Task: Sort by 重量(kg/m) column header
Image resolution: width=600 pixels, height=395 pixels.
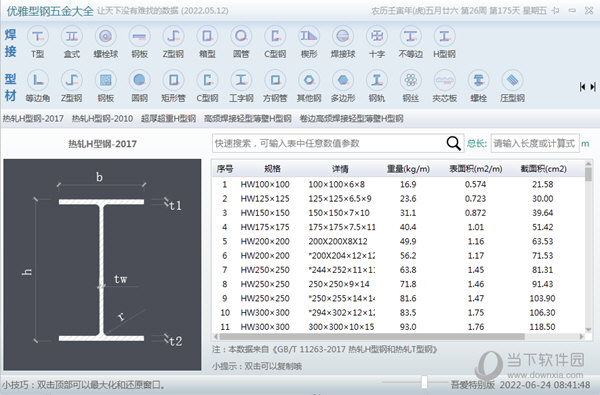Action: pos(408,169)
